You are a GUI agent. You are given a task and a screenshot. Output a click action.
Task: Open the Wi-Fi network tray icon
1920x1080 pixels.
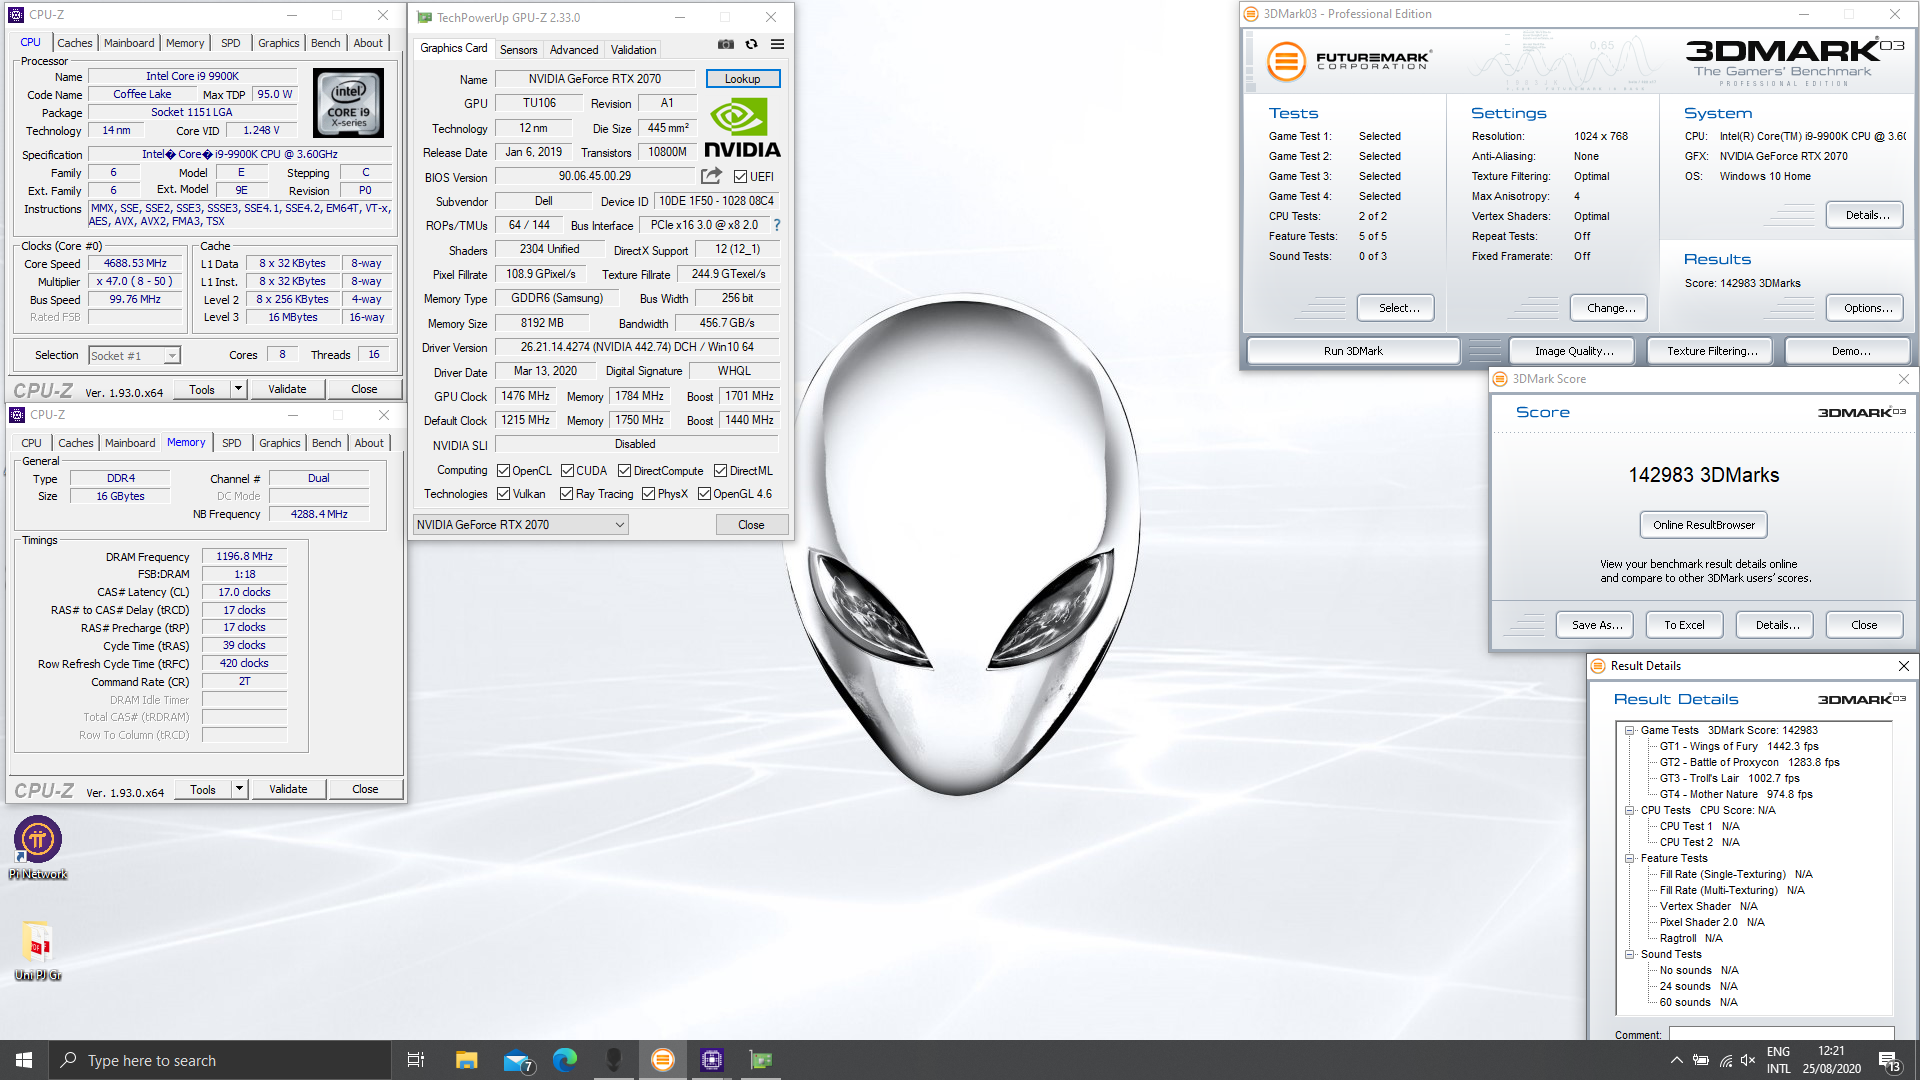click(1725, 1060)
